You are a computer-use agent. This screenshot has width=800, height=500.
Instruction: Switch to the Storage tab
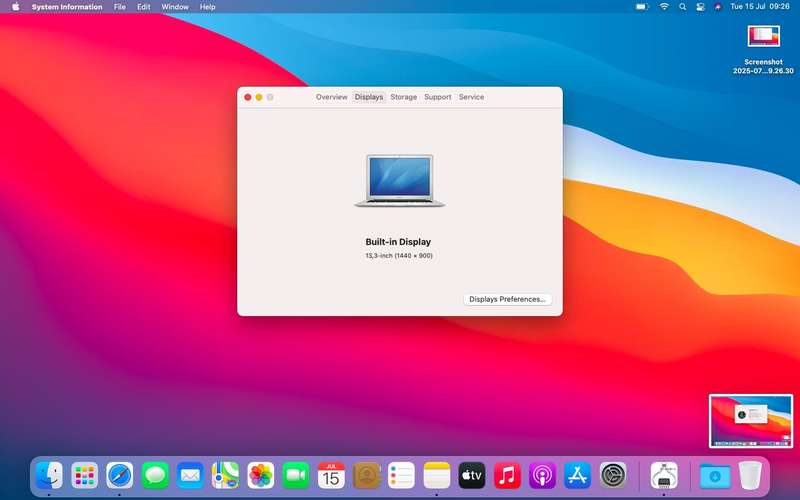click(404, 97)
